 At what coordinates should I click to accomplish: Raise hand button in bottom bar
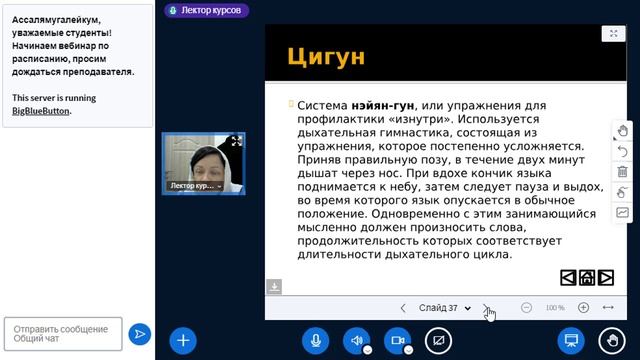(x=612, y=340)
